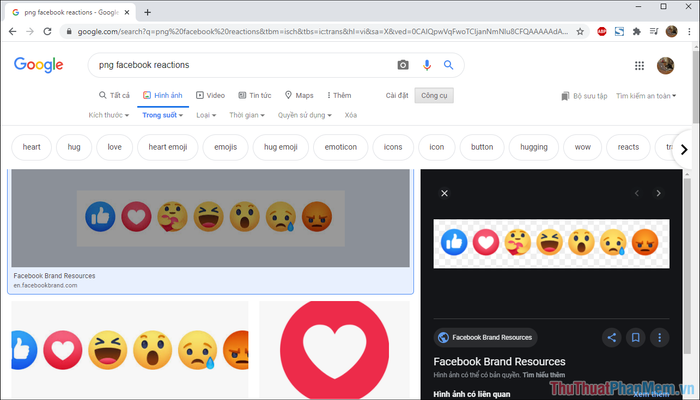Share the image with share icon
Image resolution: width=700 pixels, height=400 pixels.
(x=612, y=338)
